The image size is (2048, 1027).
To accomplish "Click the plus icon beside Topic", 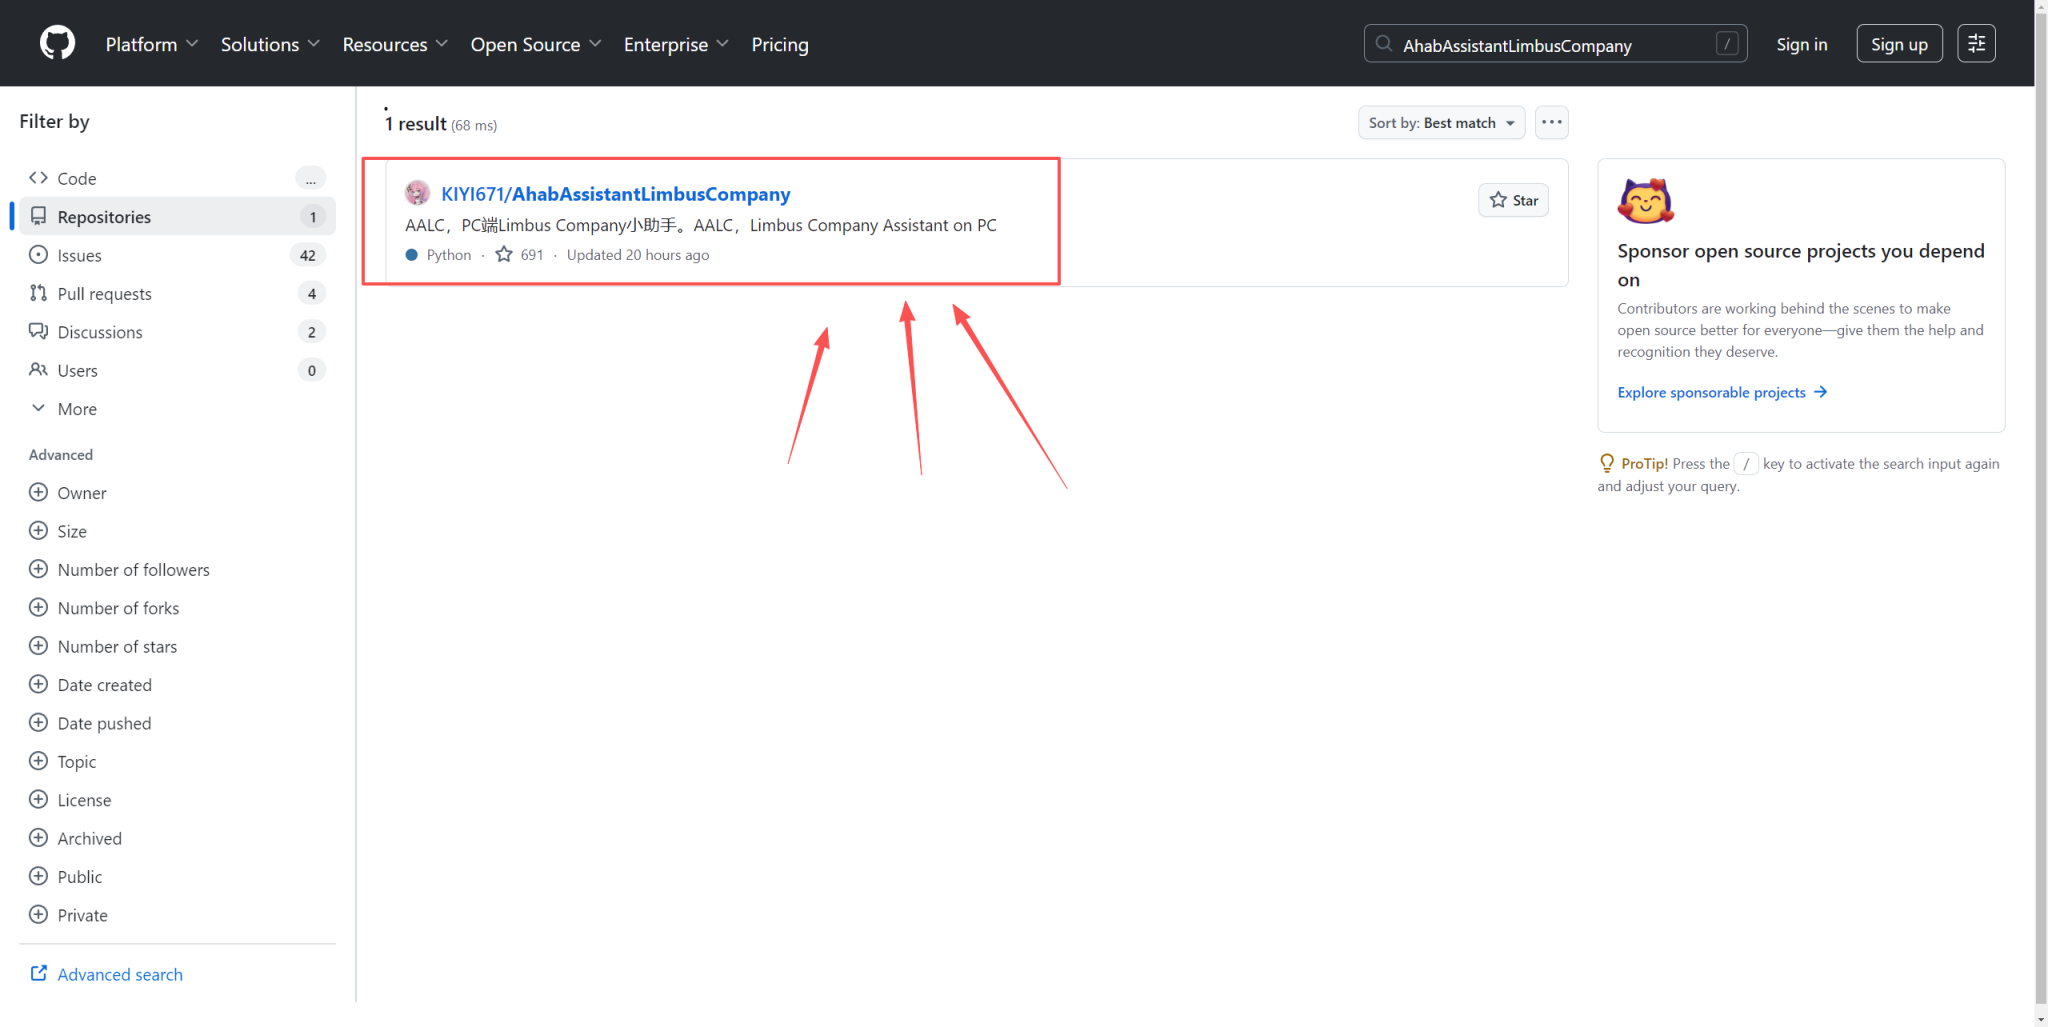I will [39, 761].
